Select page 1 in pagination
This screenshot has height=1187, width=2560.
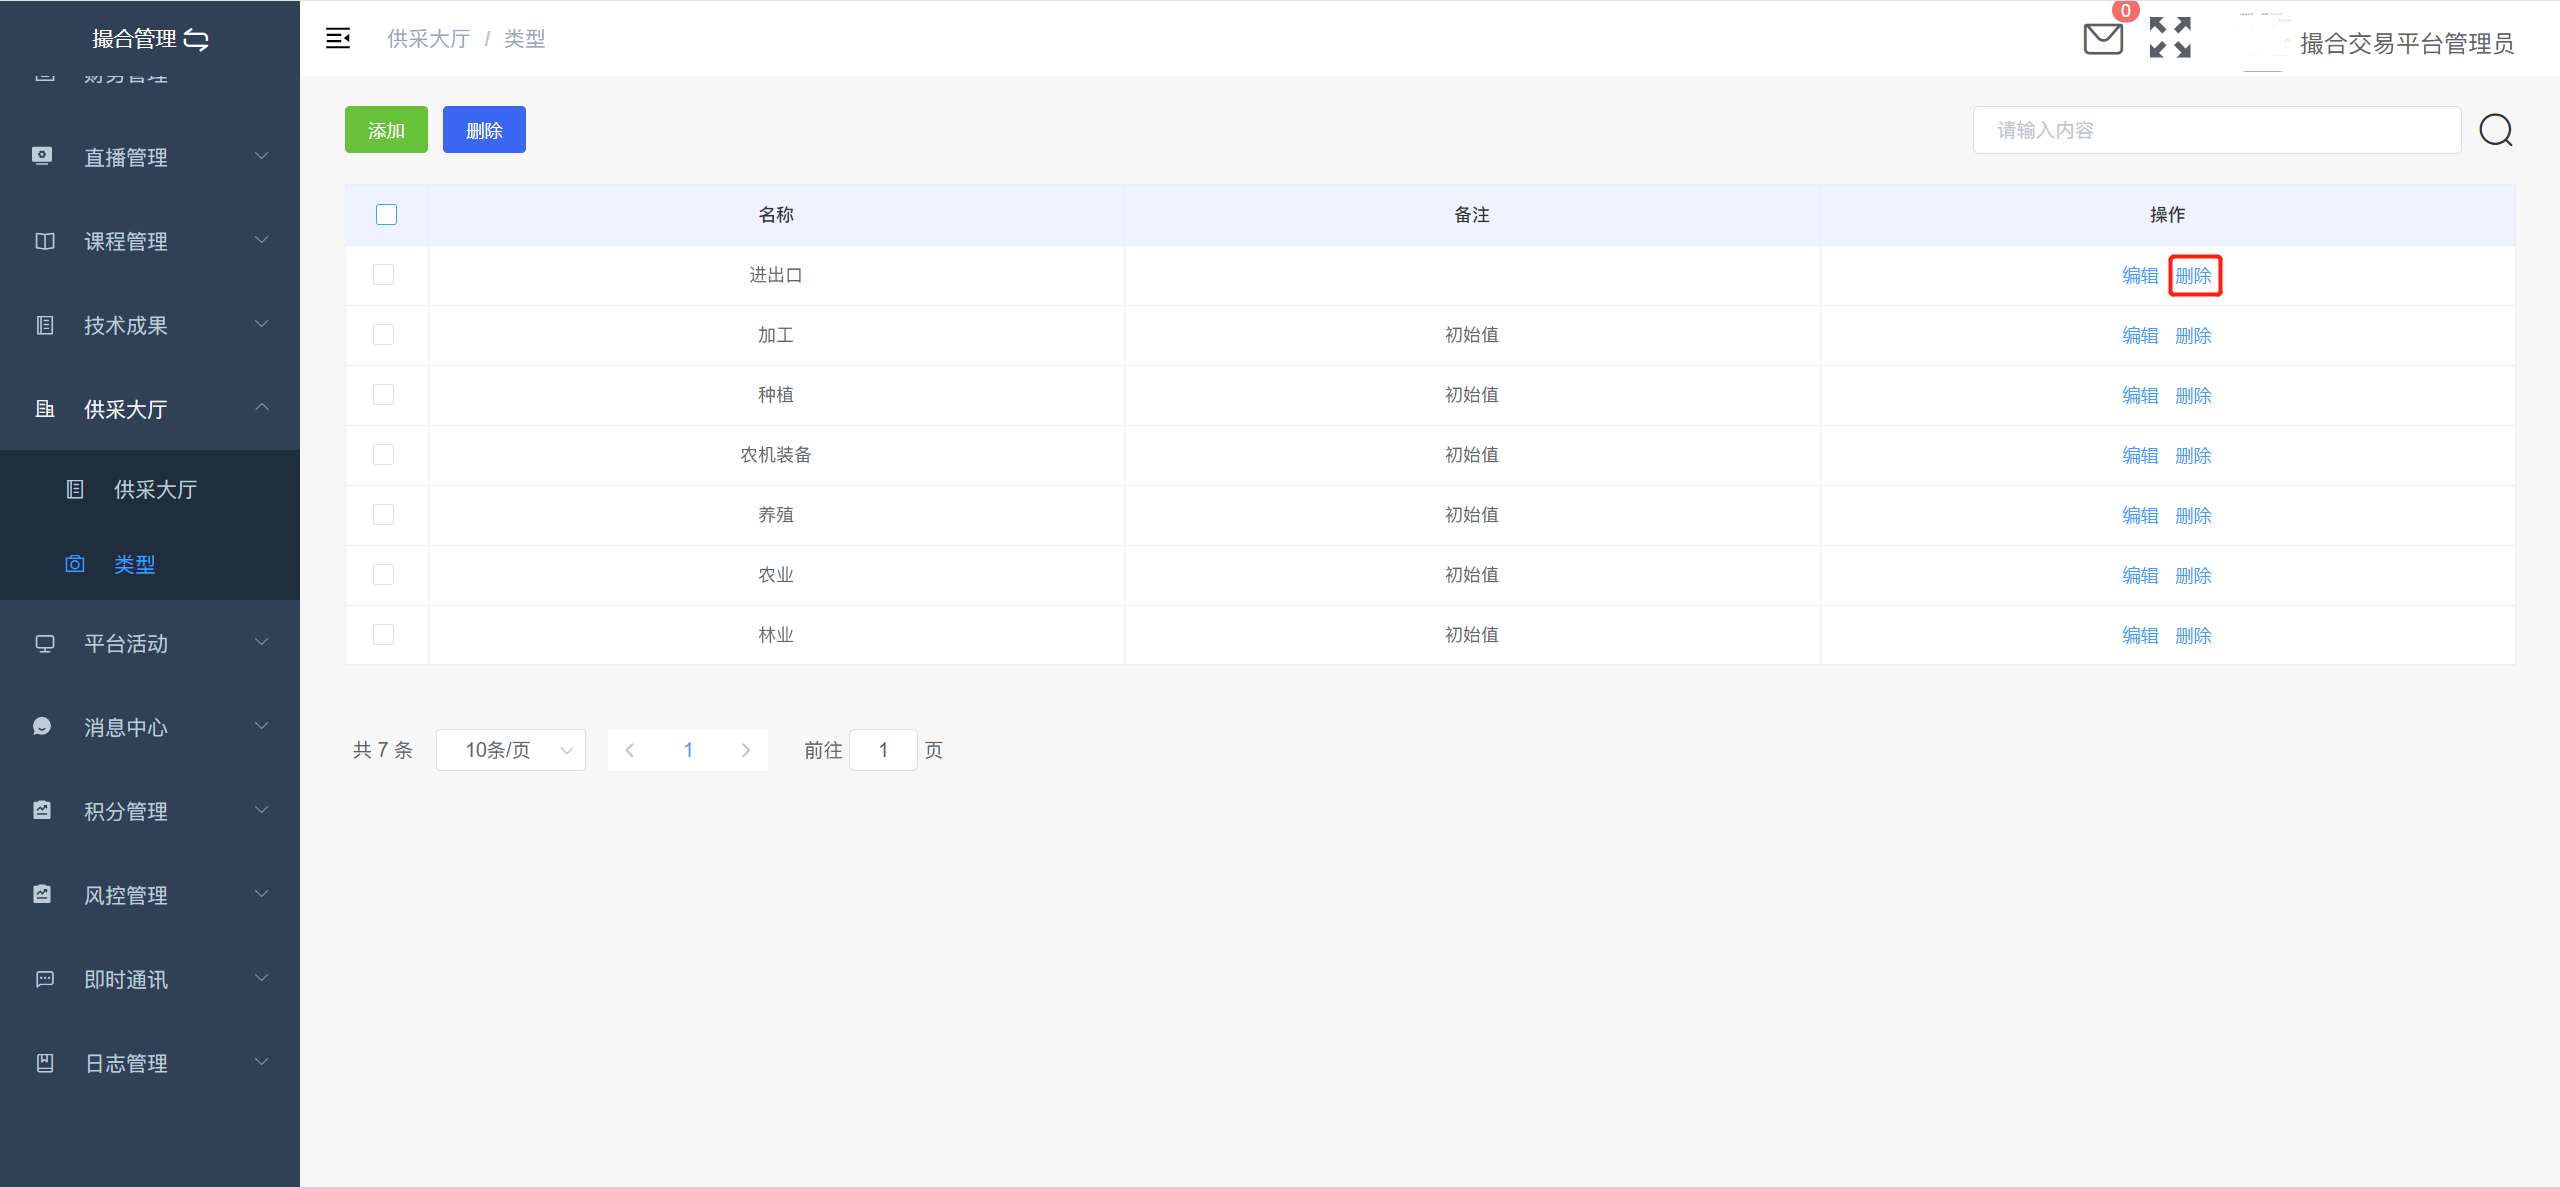688,750
